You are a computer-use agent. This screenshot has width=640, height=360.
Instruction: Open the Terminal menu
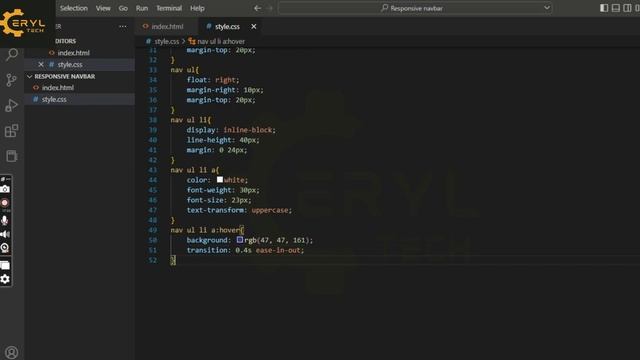tap(169, 8)
